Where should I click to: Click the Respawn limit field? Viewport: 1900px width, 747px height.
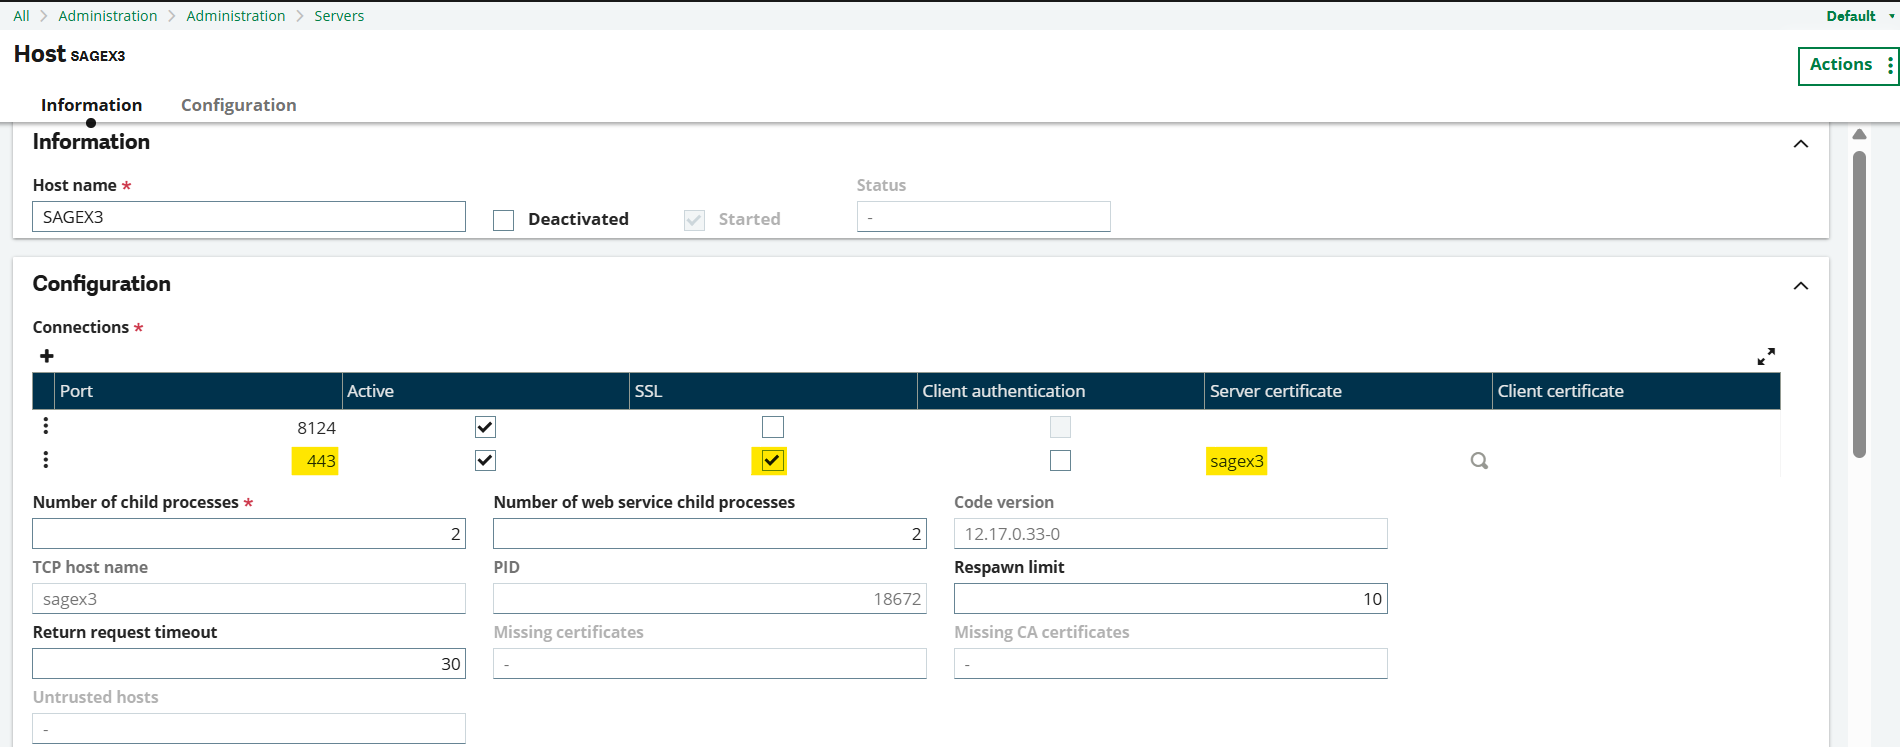coord(1170,599)
